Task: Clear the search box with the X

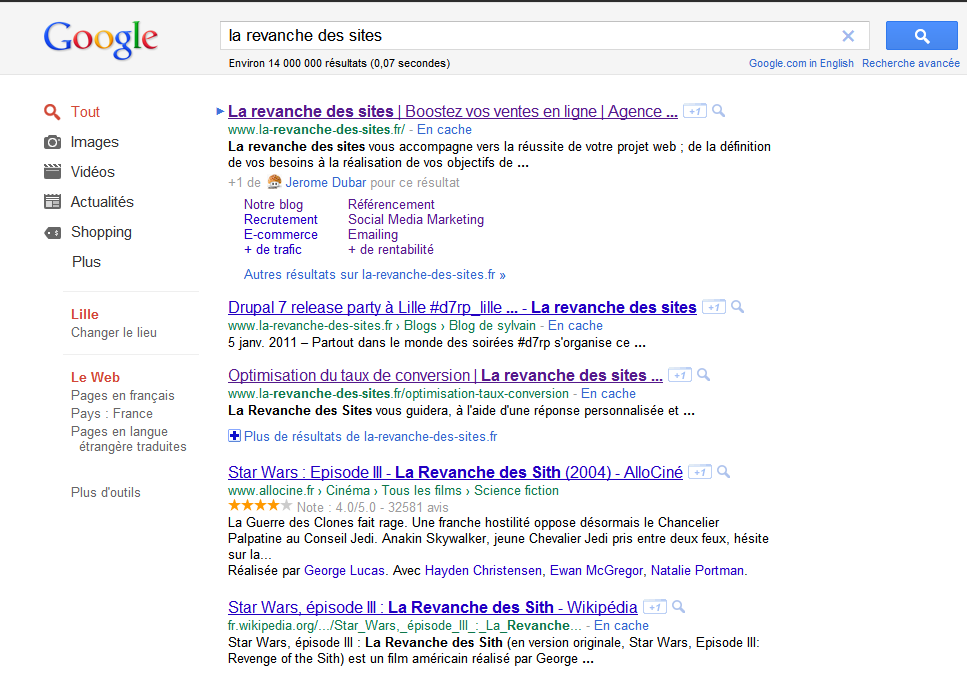Action: pyautogui.click(x=848, y=36)
